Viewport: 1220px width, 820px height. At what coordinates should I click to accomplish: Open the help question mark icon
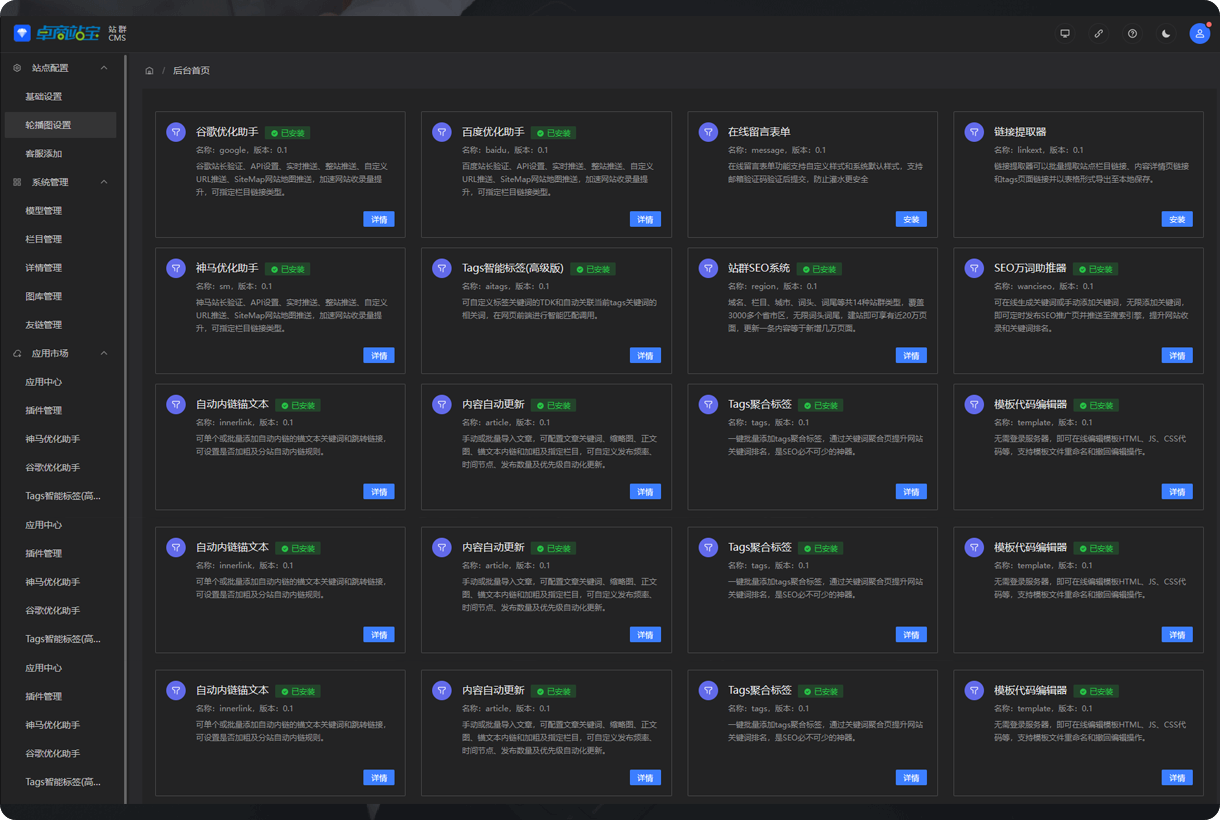[x=1132, y=33]
